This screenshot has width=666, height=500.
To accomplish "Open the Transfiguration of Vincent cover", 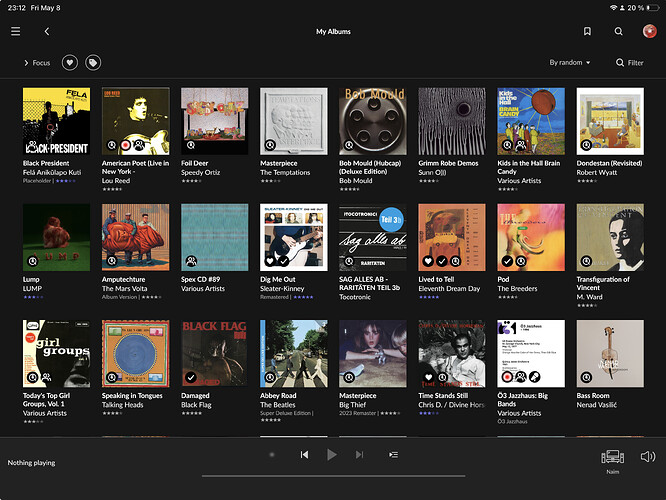I will 610,237.
